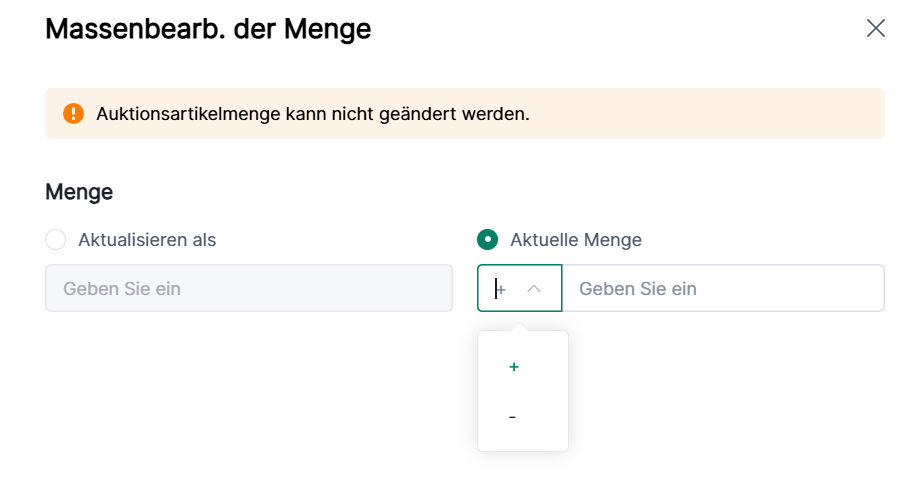Click the upward chevron icon in operator selector

(x=534, y=288)
